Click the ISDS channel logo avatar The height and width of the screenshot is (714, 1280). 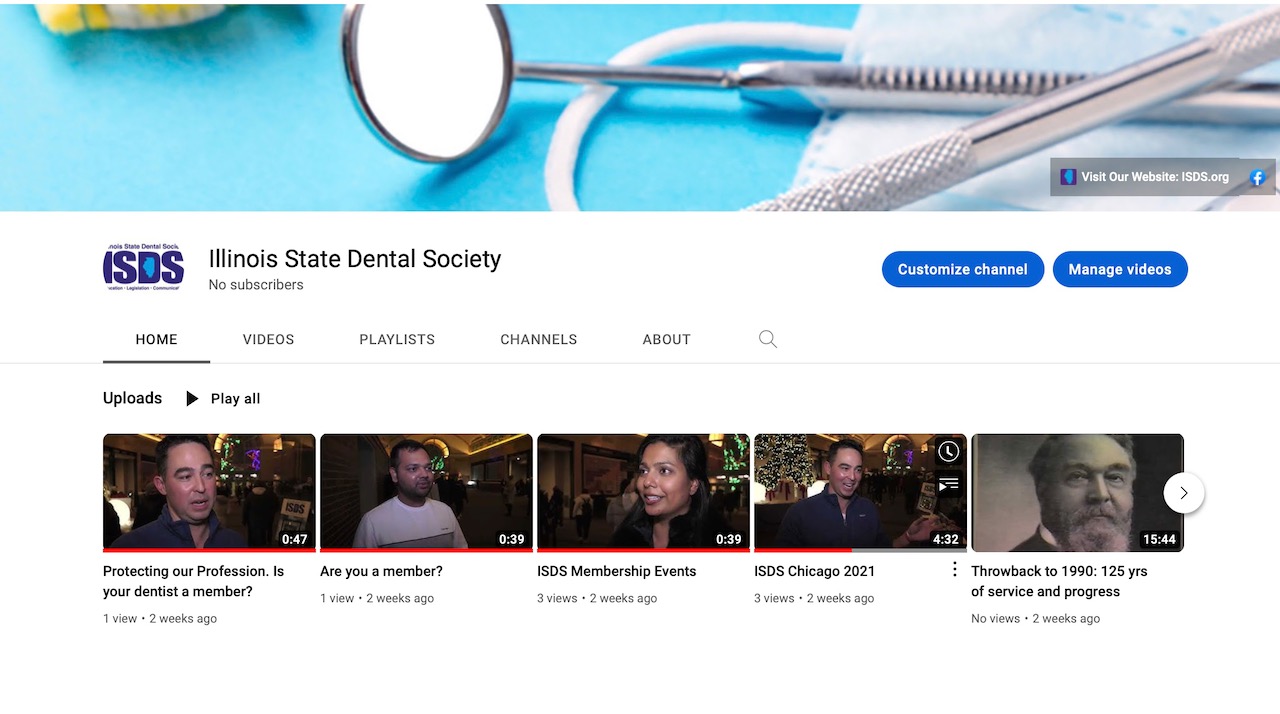(144, 268)
